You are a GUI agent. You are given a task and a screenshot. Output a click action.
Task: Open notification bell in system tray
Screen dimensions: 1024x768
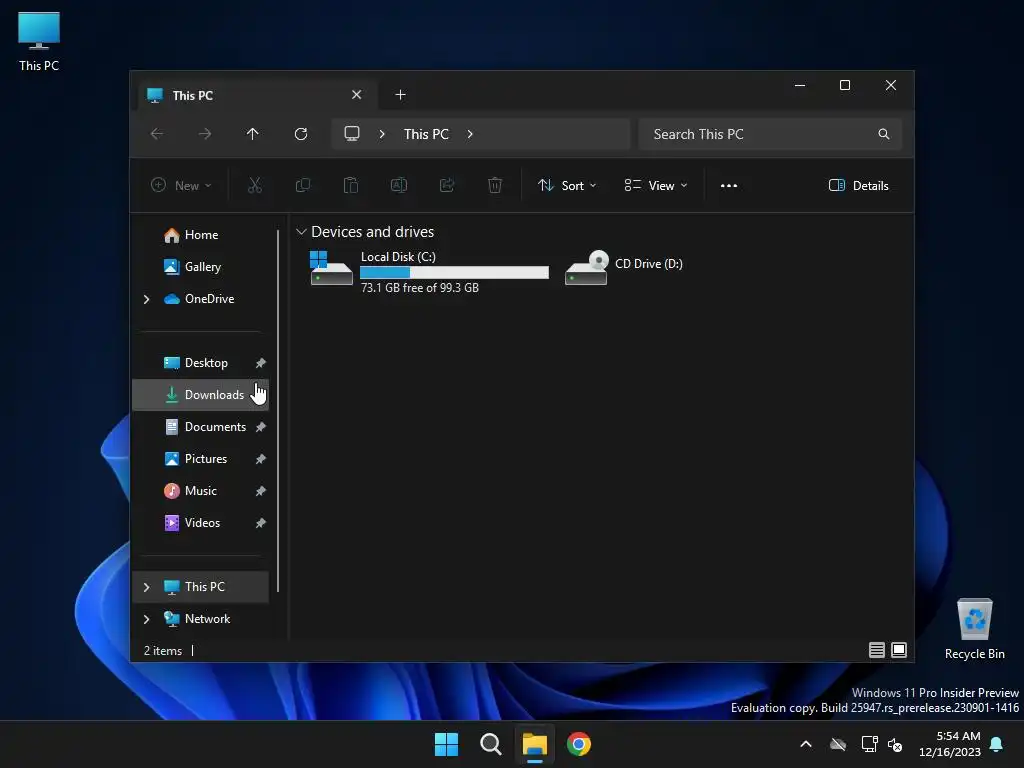(997, 744)
